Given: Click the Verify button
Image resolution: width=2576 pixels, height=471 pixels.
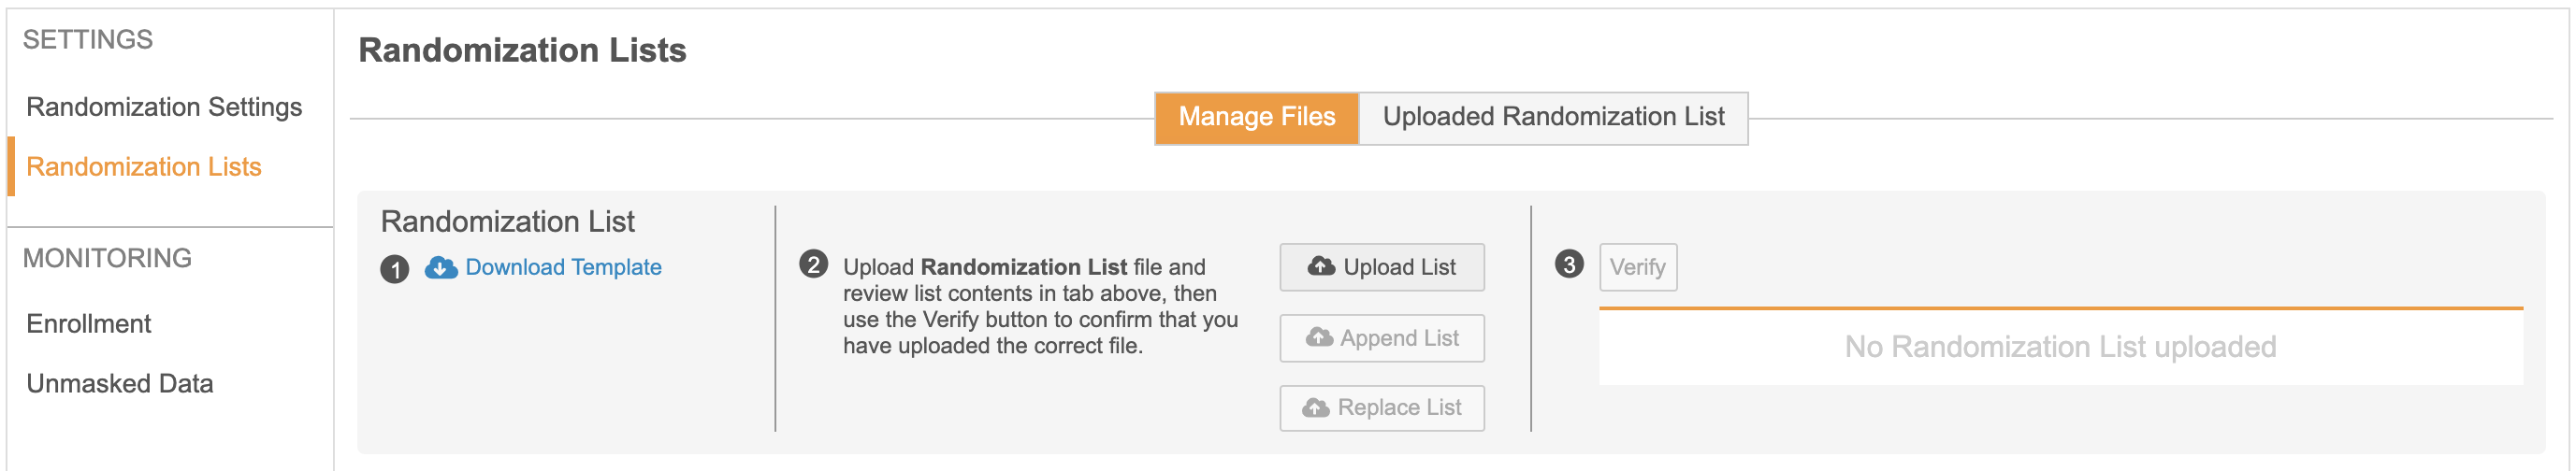Looking at the screenshot, I should [x=1637, y=267].
